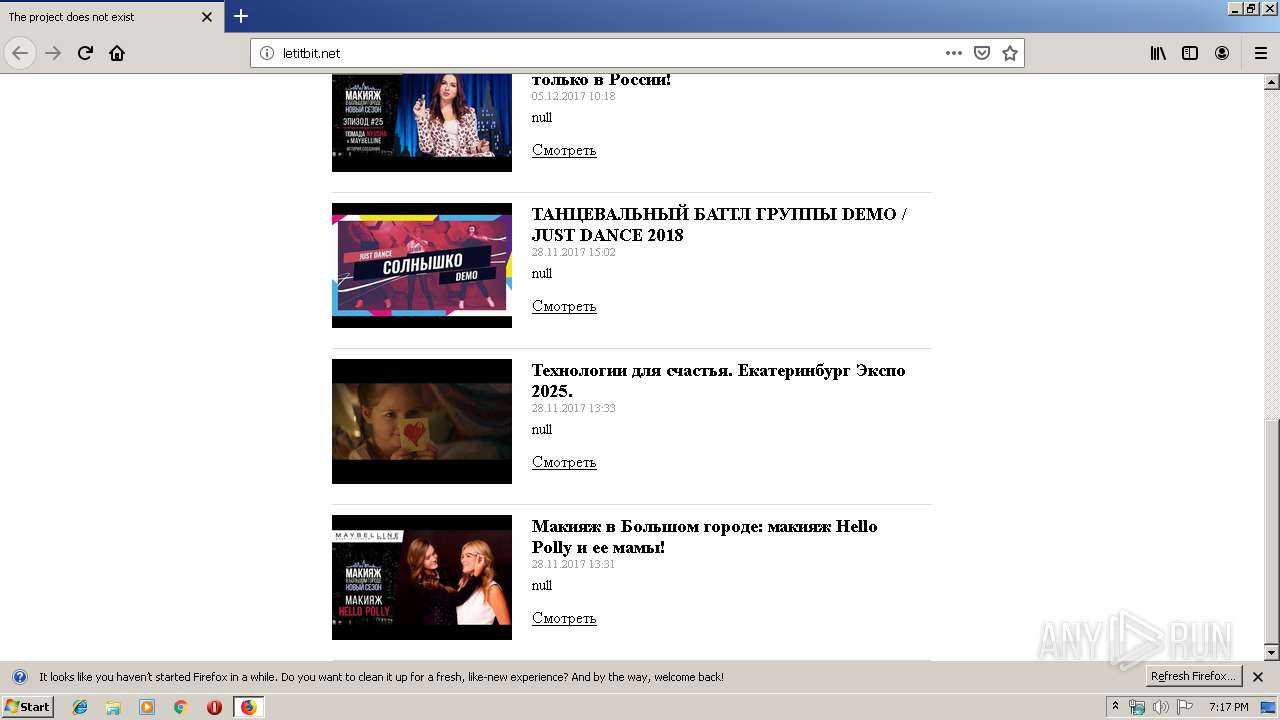Bookmark this page with star
The height and width of the screenshot is (720, 1280).
click(x=1010, y=53)
